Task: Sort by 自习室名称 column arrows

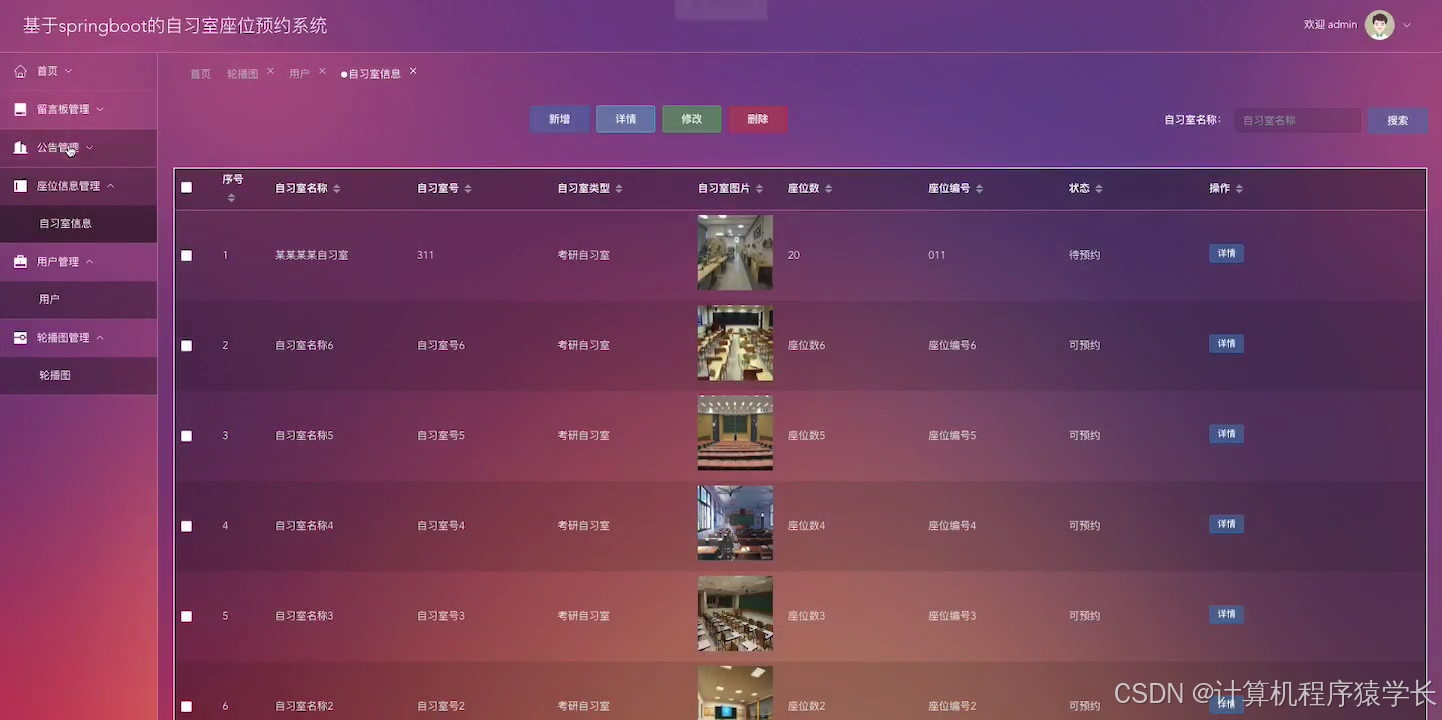Action: click(x=337, y=189)
